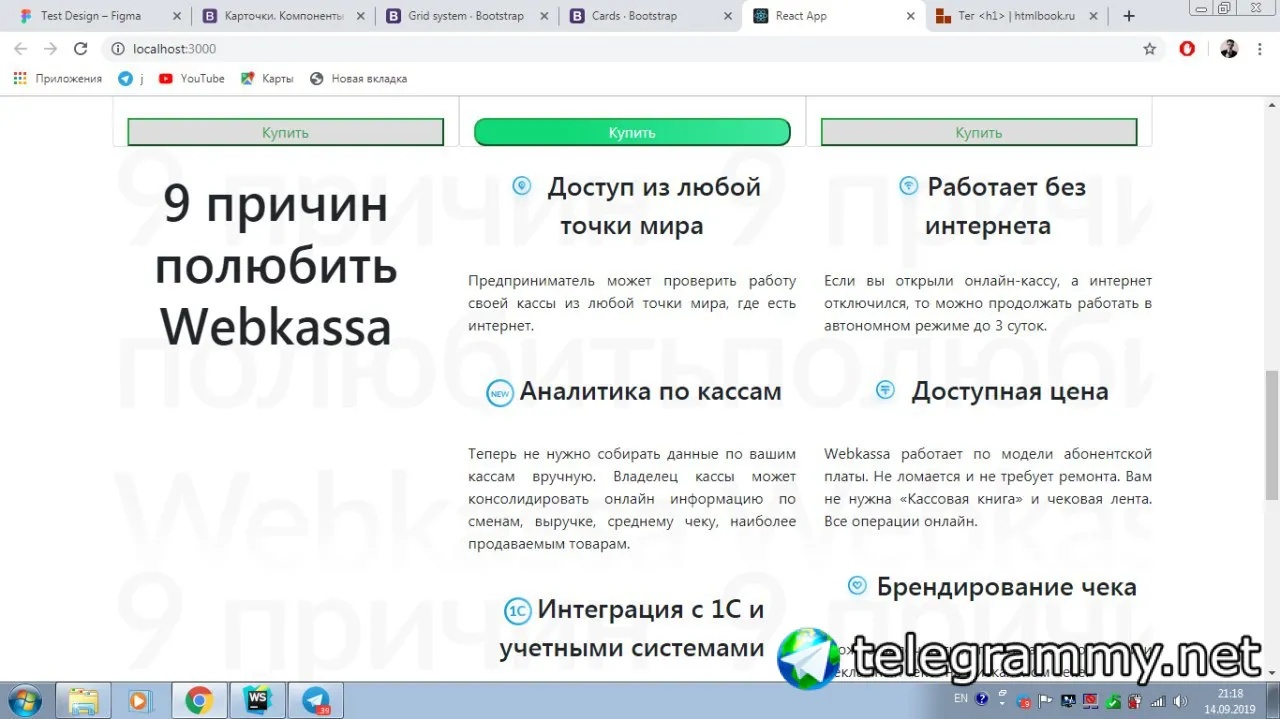Screen dimensions: 1280x719
Task: Click the heart icon beside Брендирование чека
Action: 857,586
